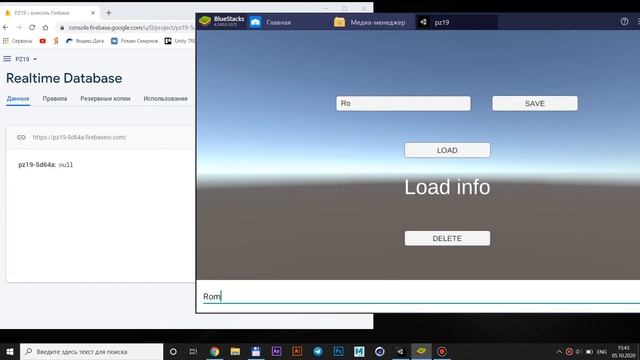Click the Chrome address bar URL

click(x=131, y=27)
